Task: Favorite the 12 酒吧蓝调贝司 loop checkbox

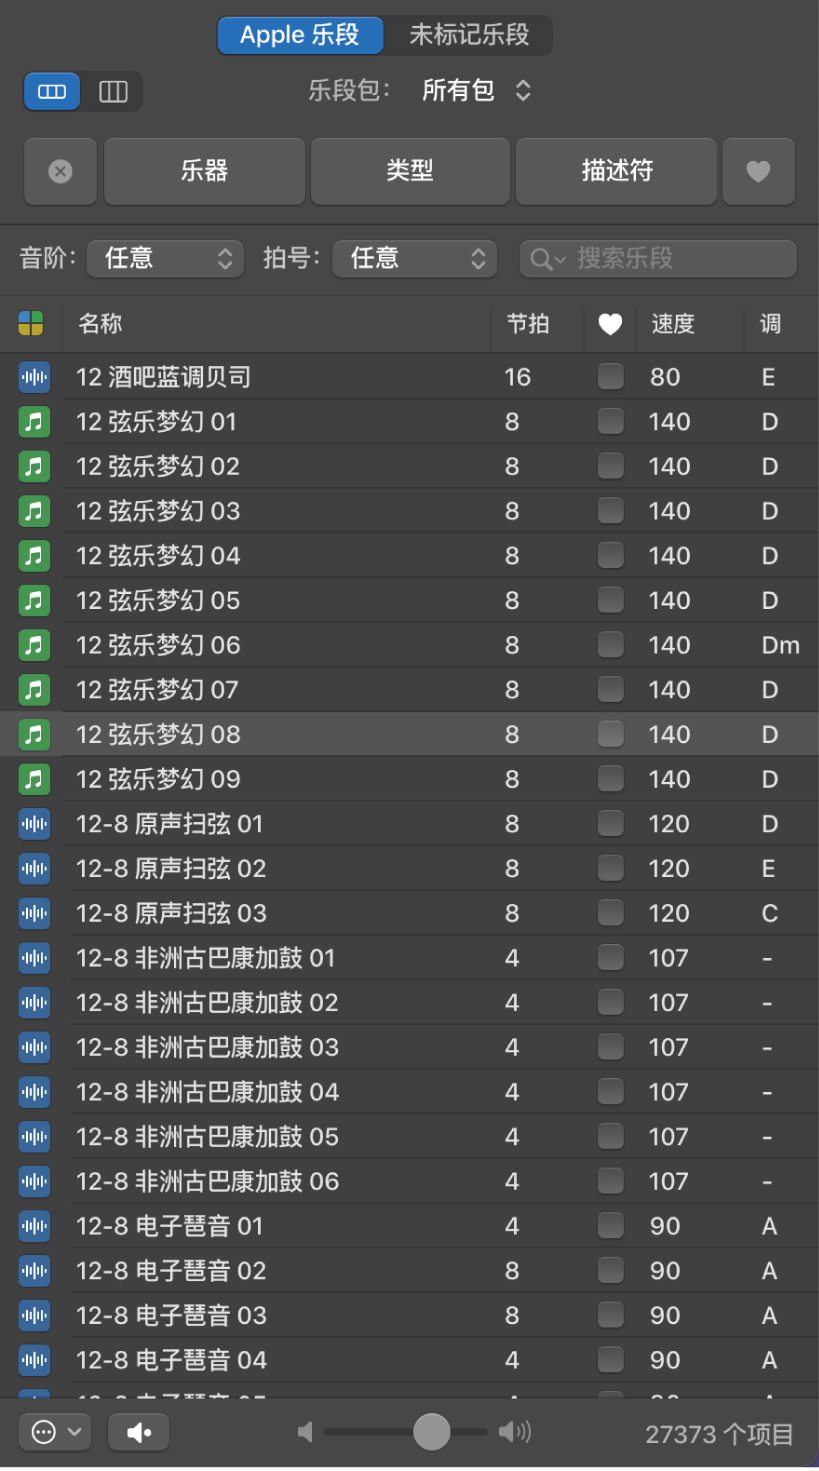Action: 610,376
